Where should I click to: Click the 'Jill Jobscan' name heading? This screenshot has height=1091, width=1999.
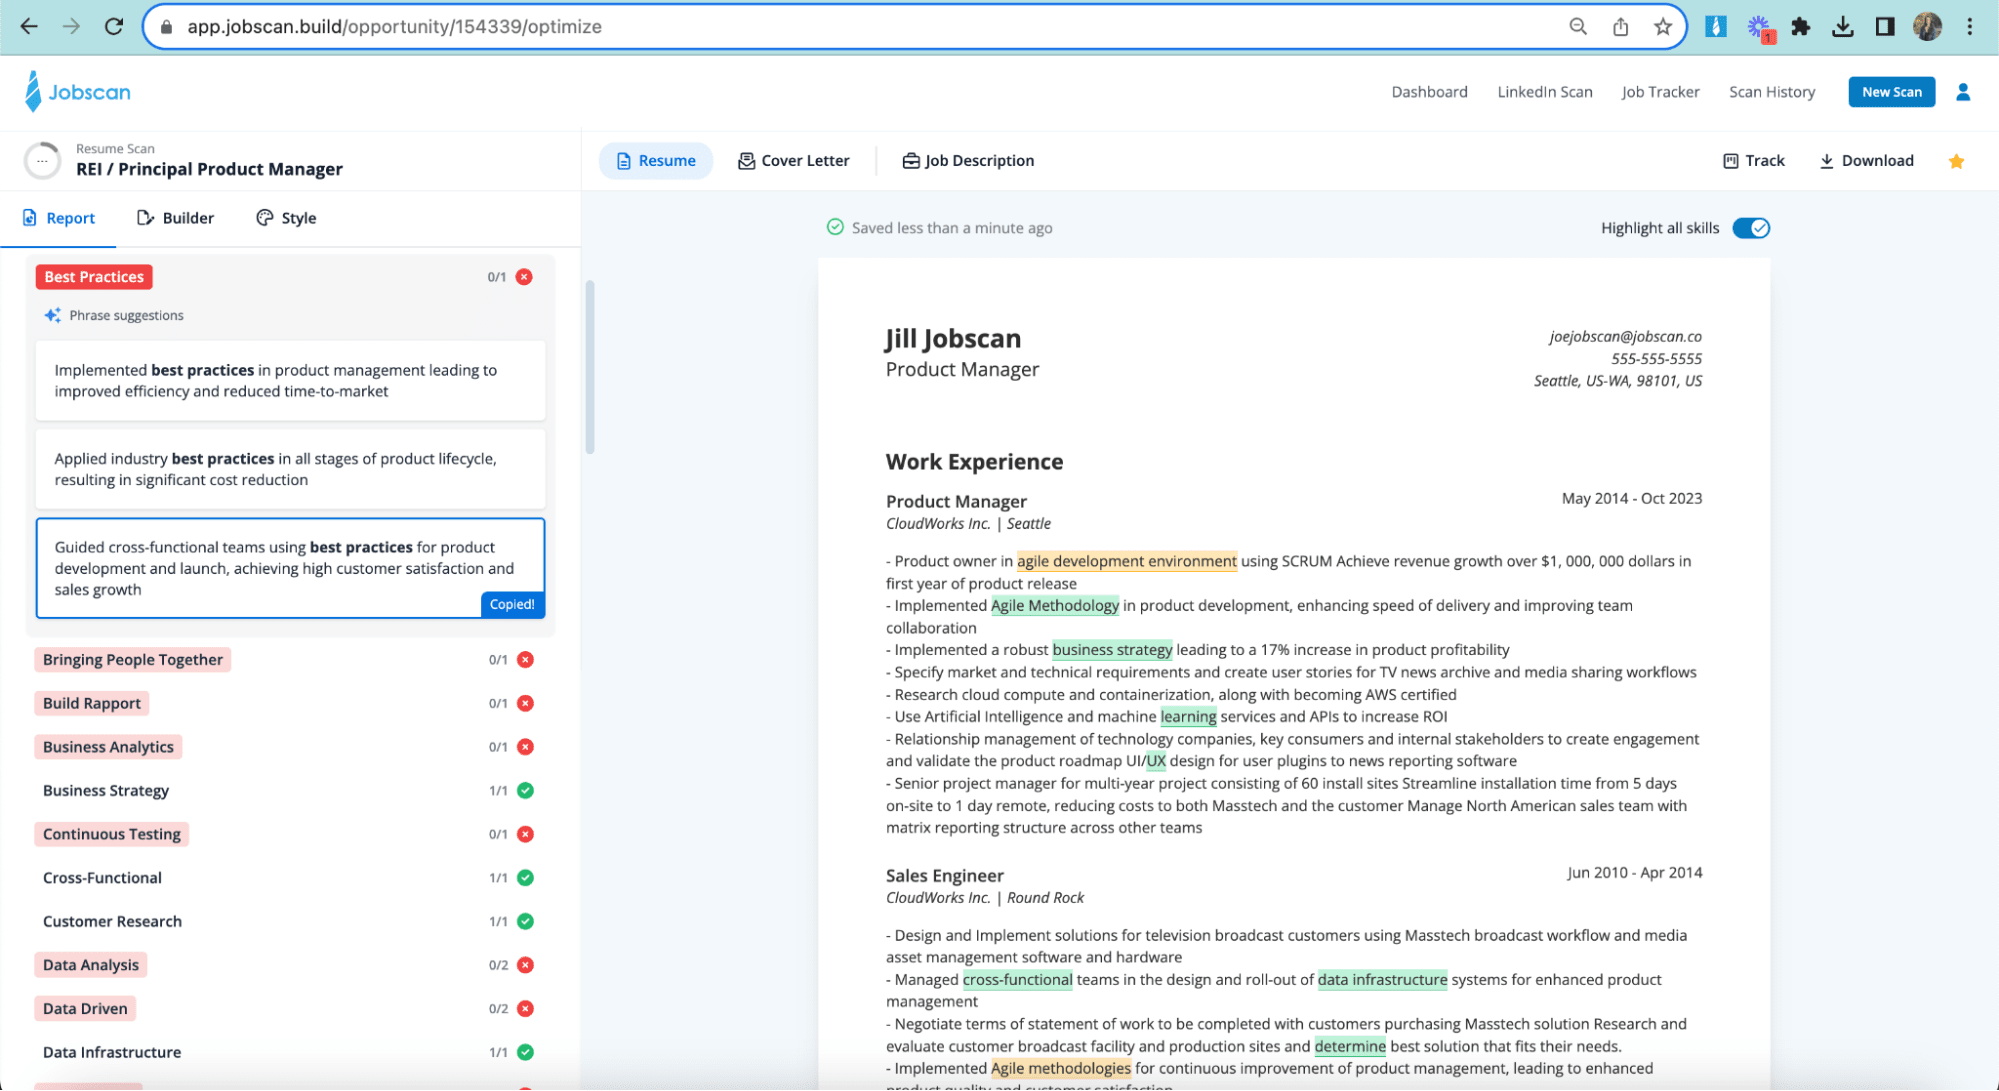[952, 339]
